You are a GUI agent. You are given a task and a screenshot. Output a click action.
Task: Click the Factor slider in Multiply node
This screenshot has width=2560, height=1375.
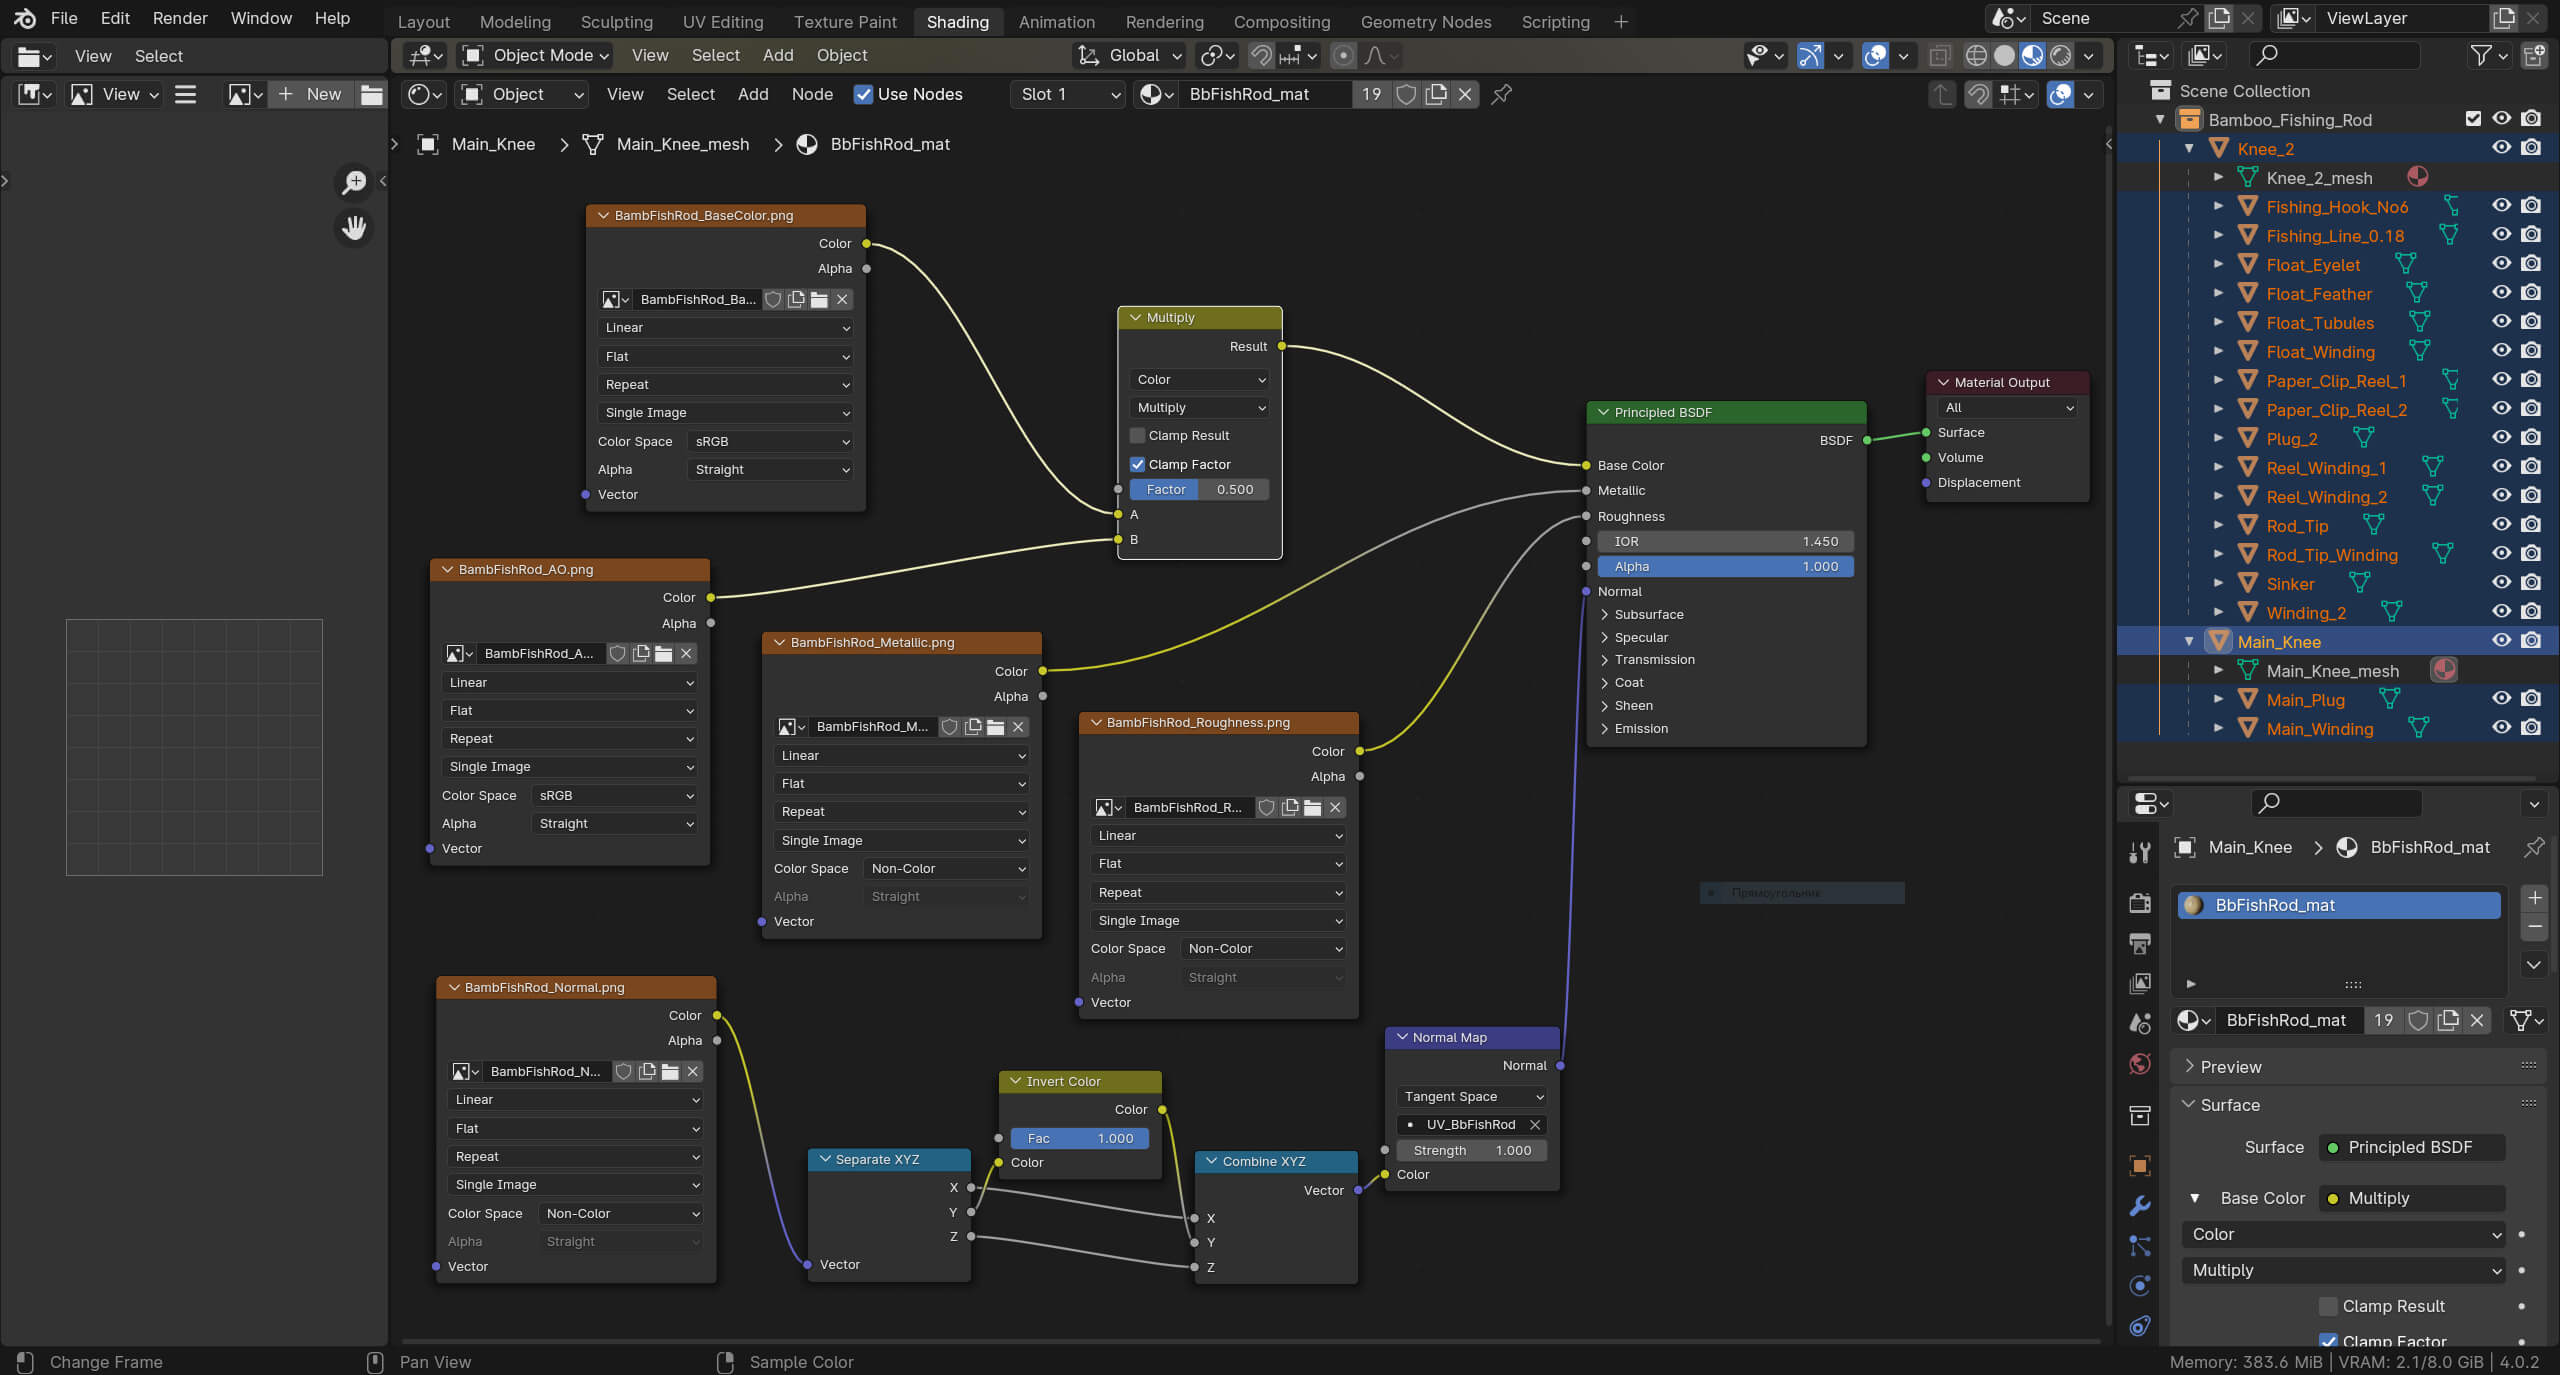coord(1199,489)
